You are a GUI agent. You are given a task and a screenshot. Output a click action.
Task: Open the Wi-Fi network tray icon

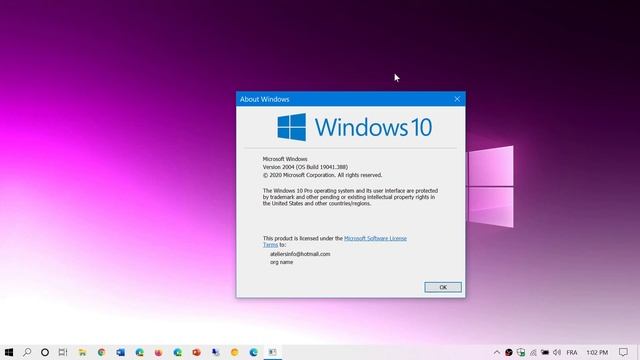533,352
